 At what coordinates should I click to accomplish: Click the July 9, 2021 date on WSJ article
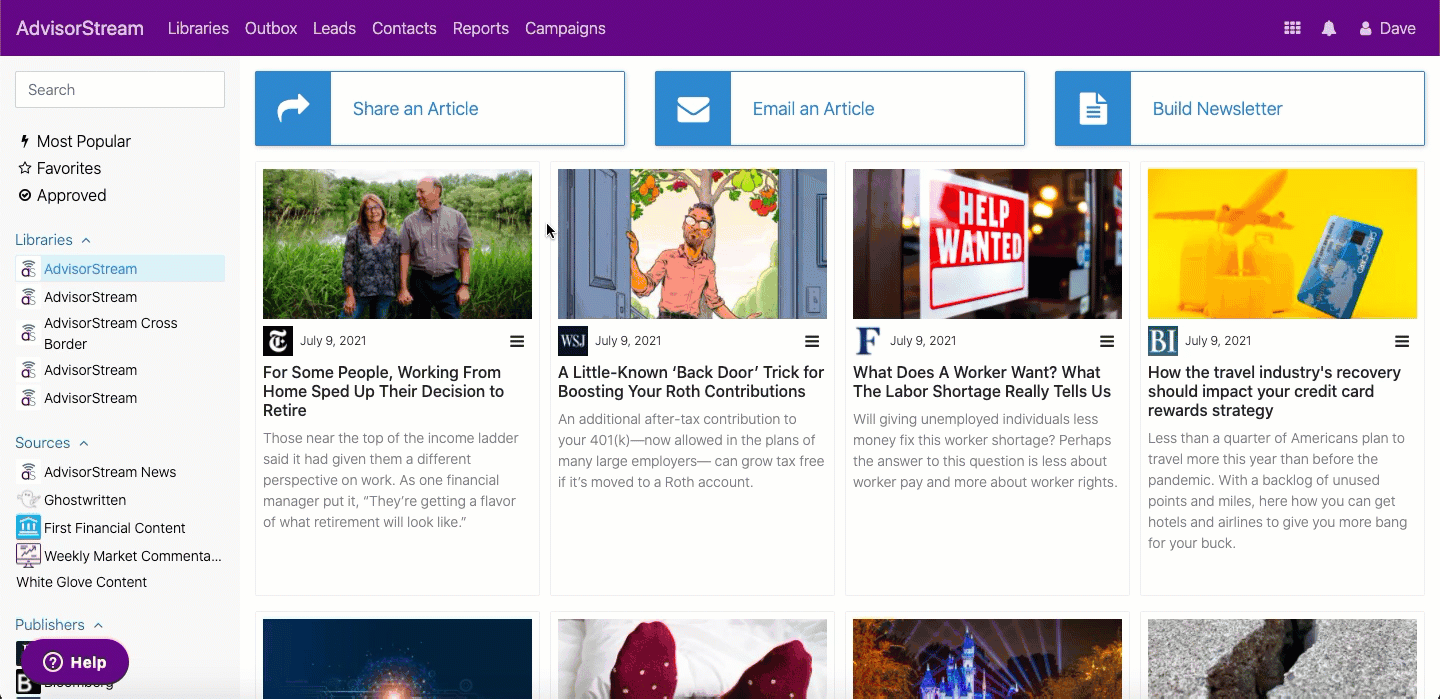[x=628, y=341]
